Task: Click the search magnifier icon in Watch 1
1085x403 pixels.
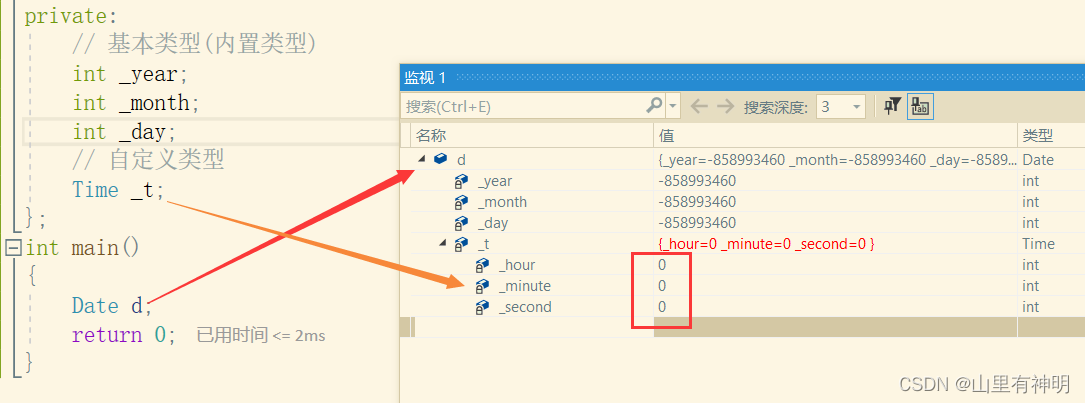Action: (x=653, y=106)
